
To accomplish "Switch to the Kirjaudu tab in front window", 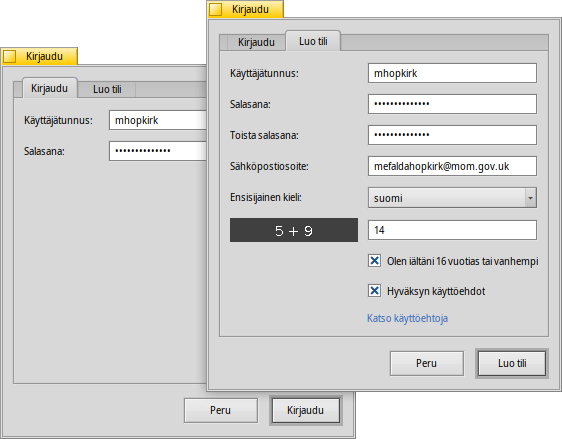I will coord(256,42).
